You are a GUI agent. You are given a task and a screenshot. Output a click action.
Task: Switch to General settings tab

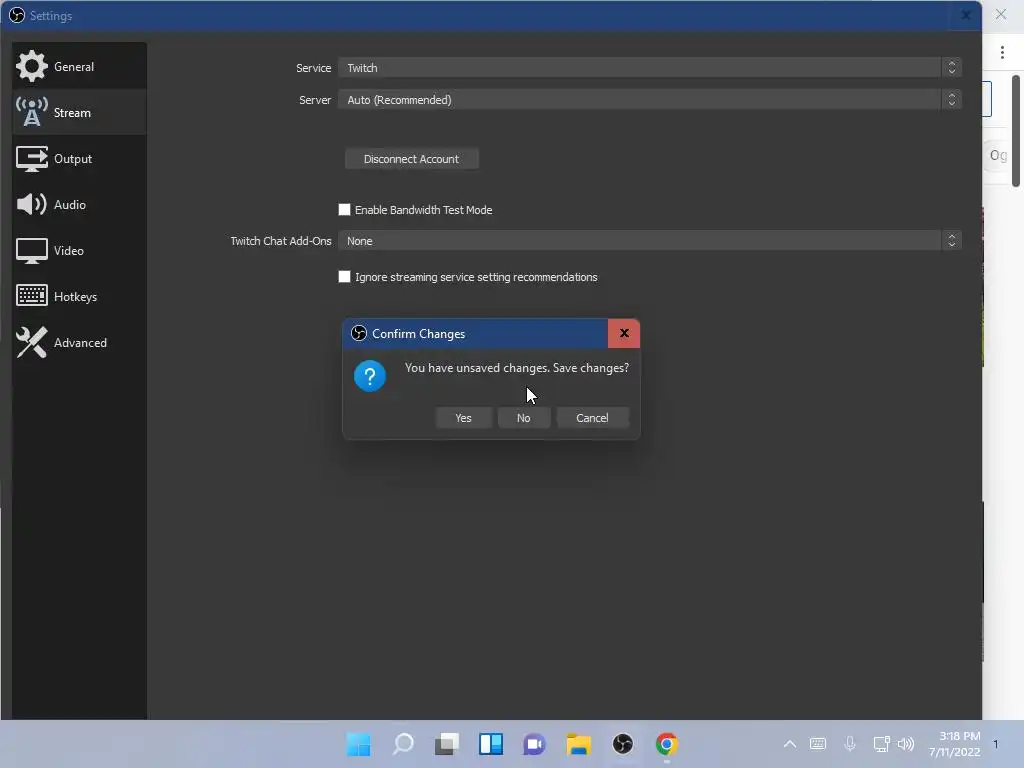click(x=79, y=66)
